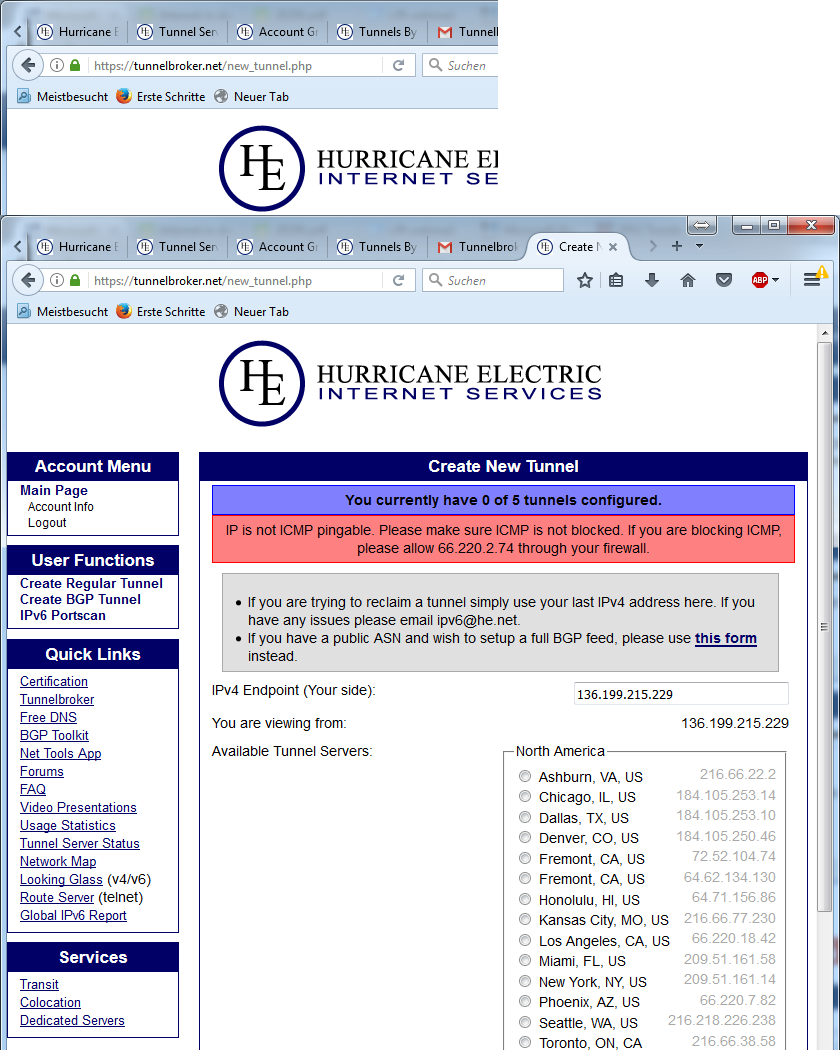This screenshot has height=1050, width=840.
Task: Click the search magnifier in front window
Action: (435, 280)
